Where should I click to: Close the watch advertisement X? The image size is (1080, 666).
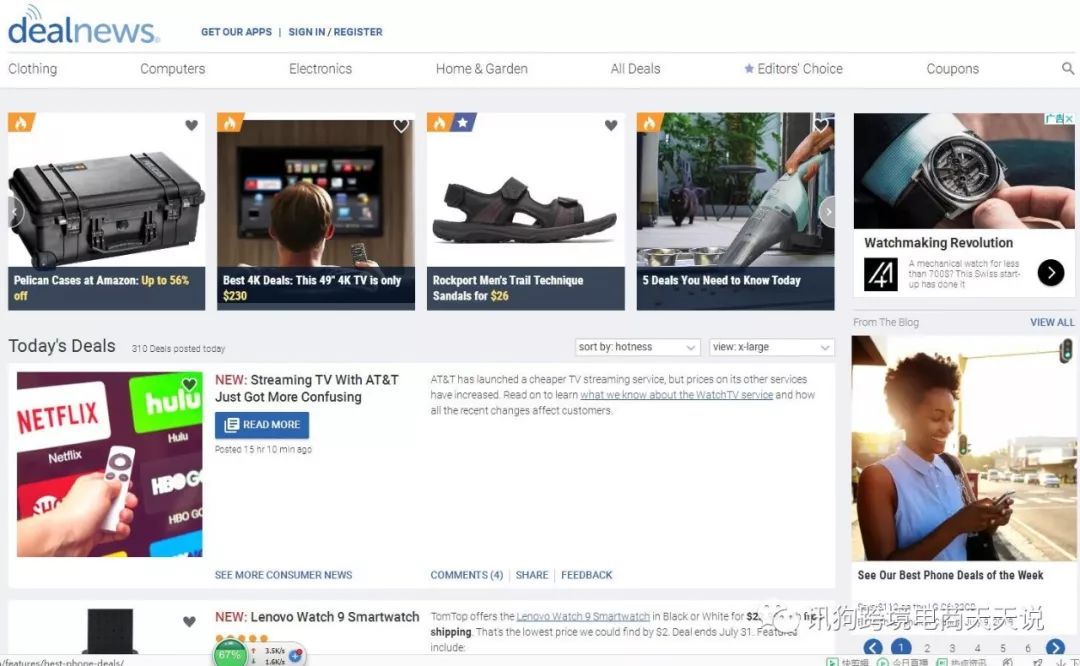point(1069,118)
